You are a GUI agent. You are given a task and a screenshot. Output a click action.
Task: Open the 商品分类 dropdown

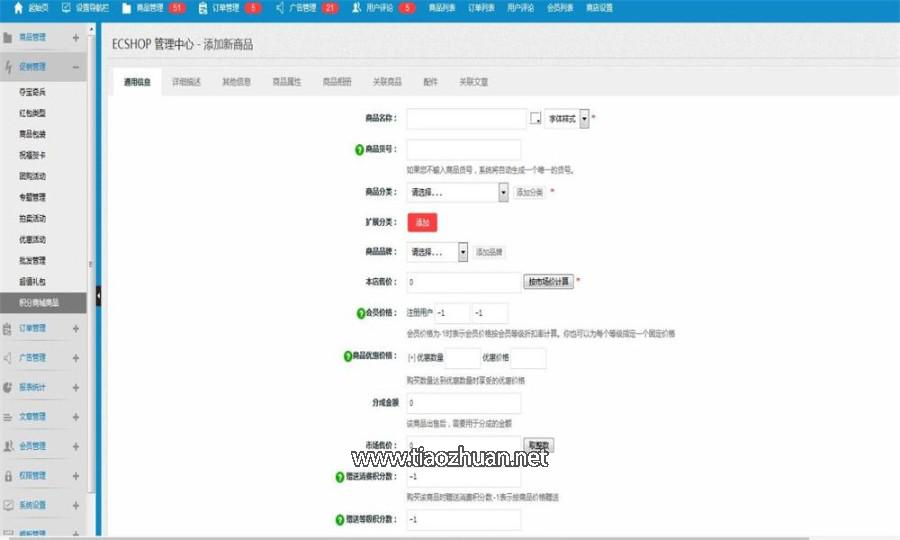503,192
